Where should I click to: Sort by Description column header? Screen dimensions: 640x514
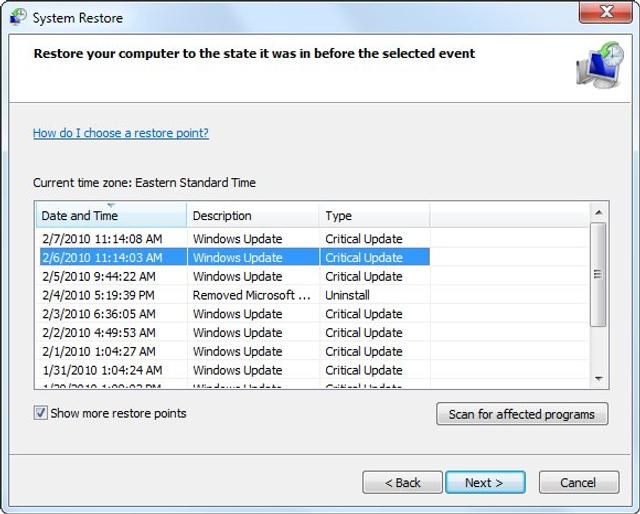coord(253,216)
